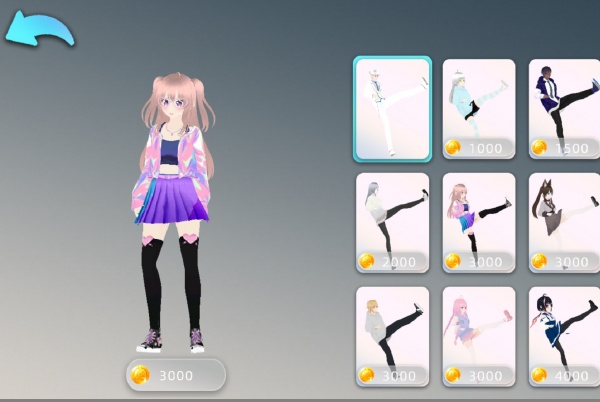Tap the 1500 price label

(570, 148)
